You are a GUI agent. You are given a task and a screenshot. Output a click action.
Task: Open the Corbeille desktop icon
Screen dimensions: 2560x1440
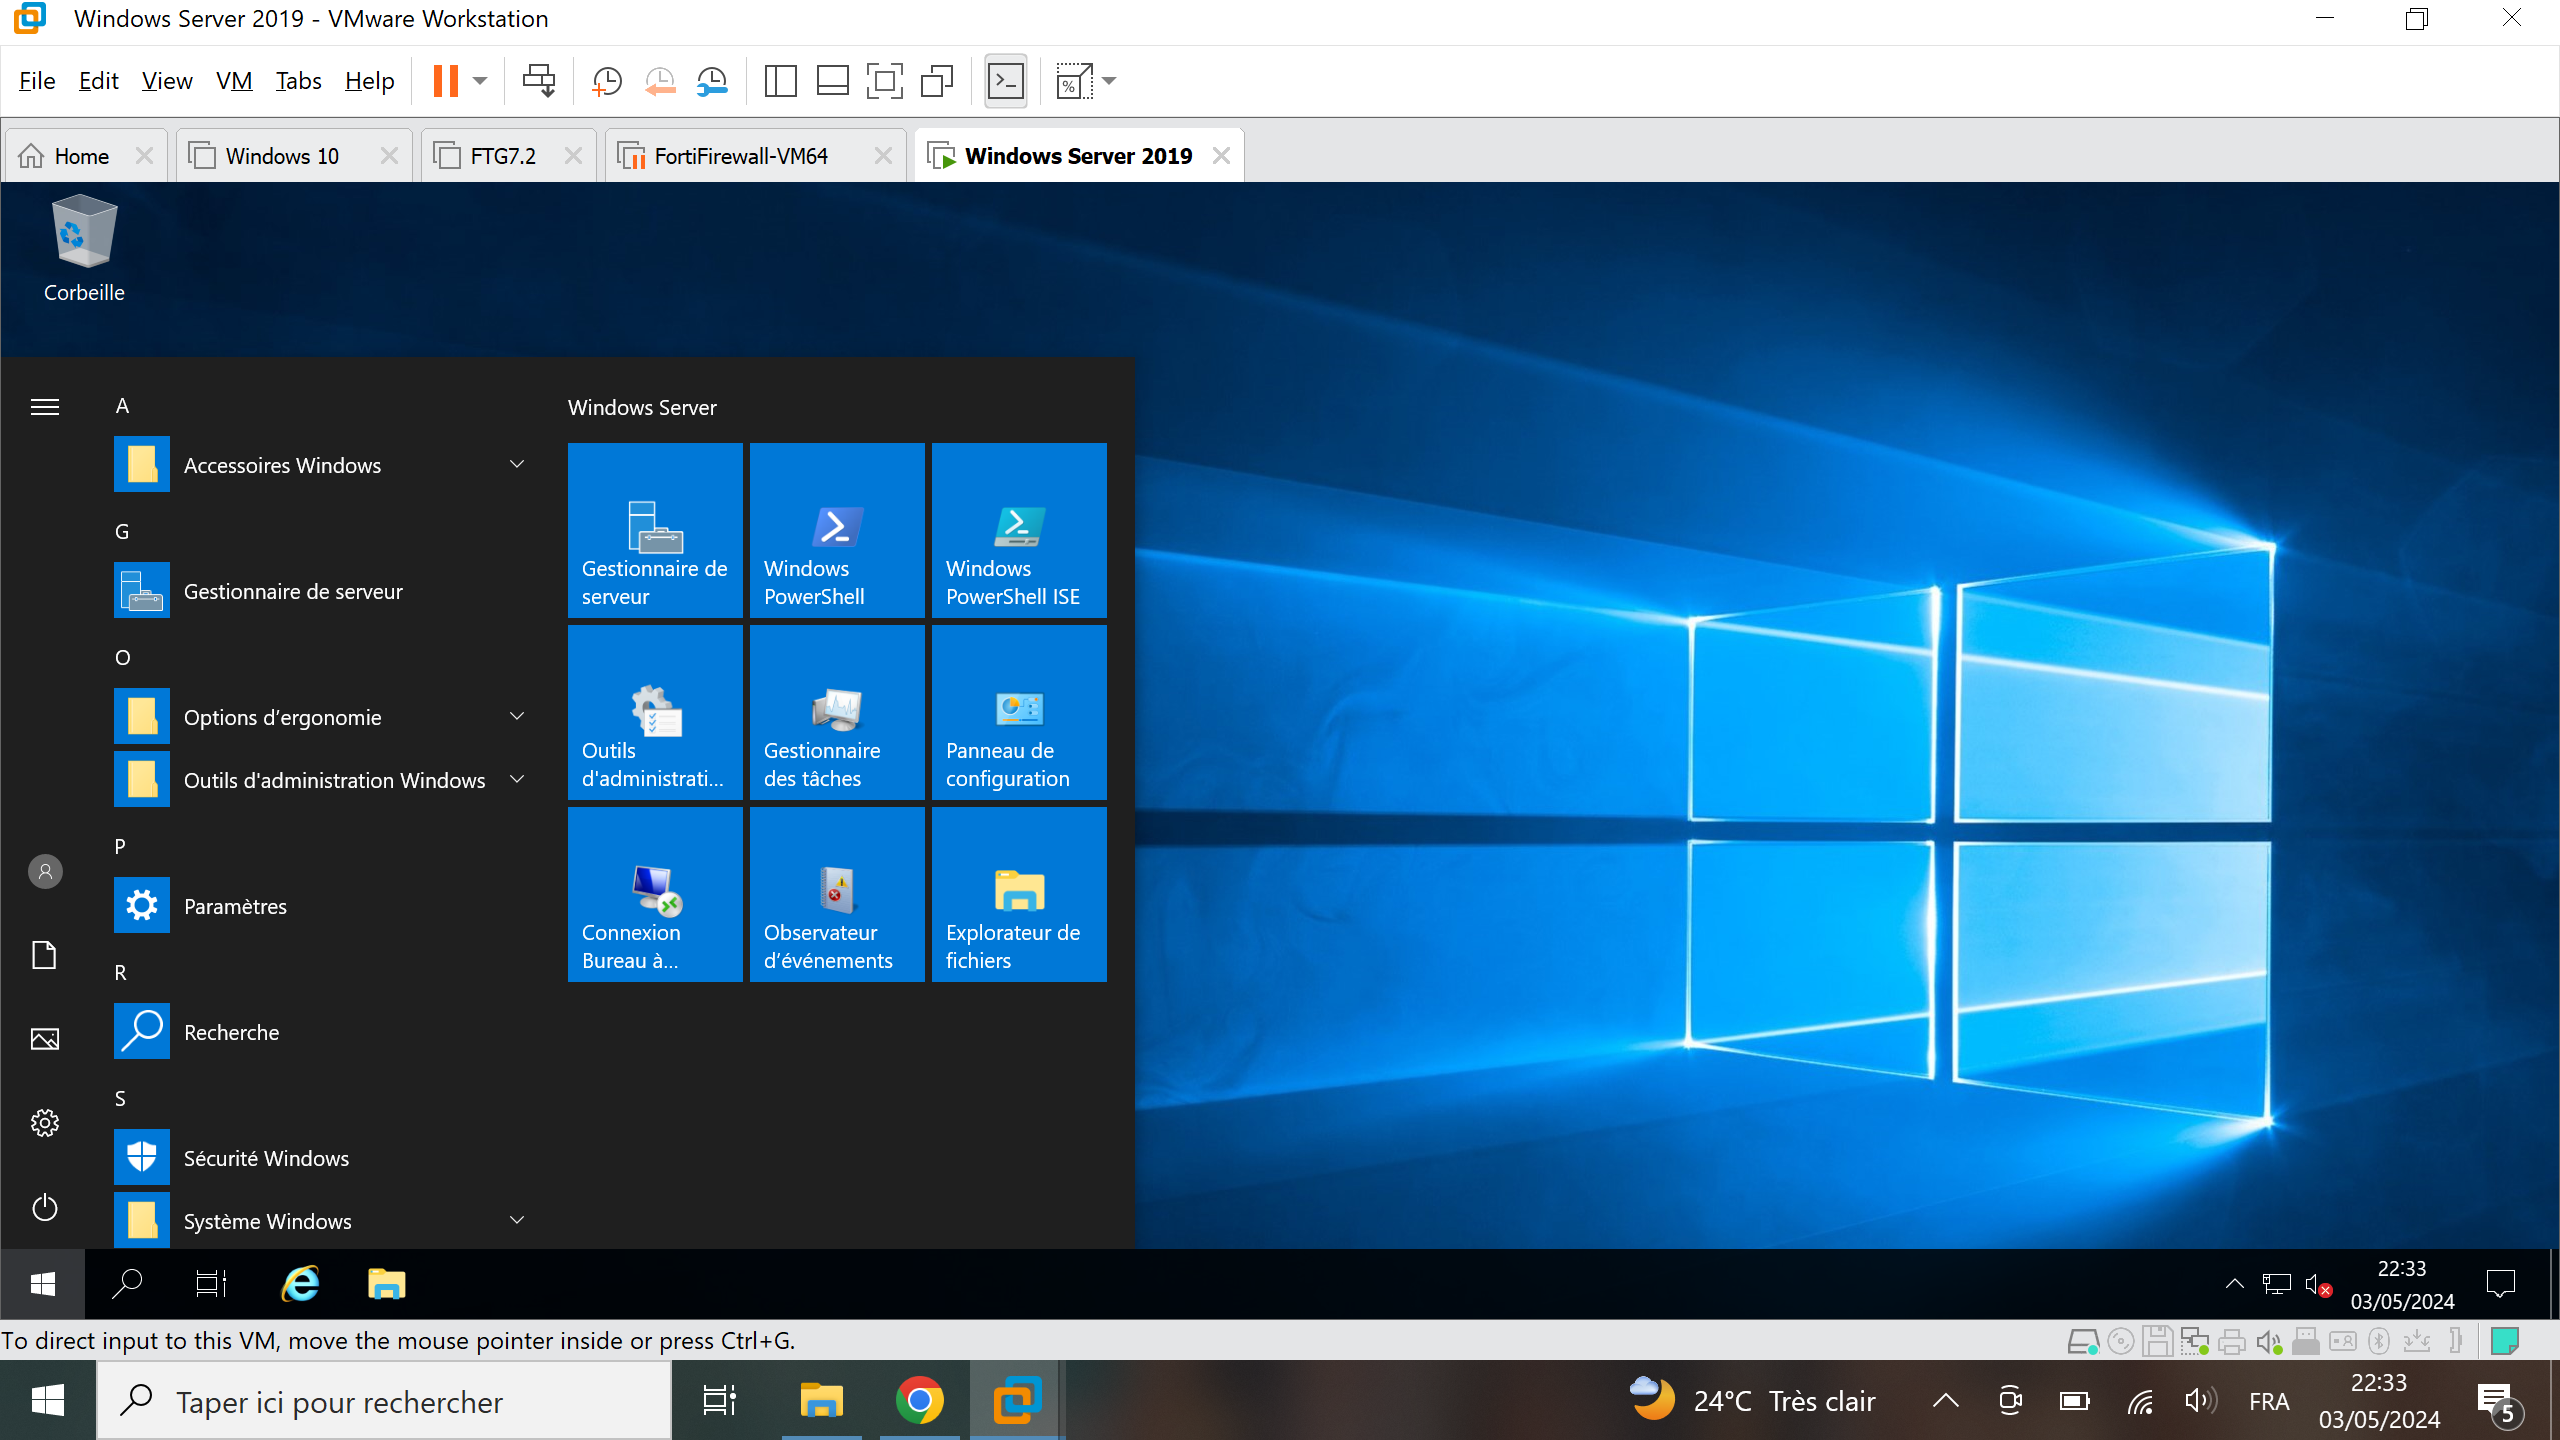tap(84, 248)
